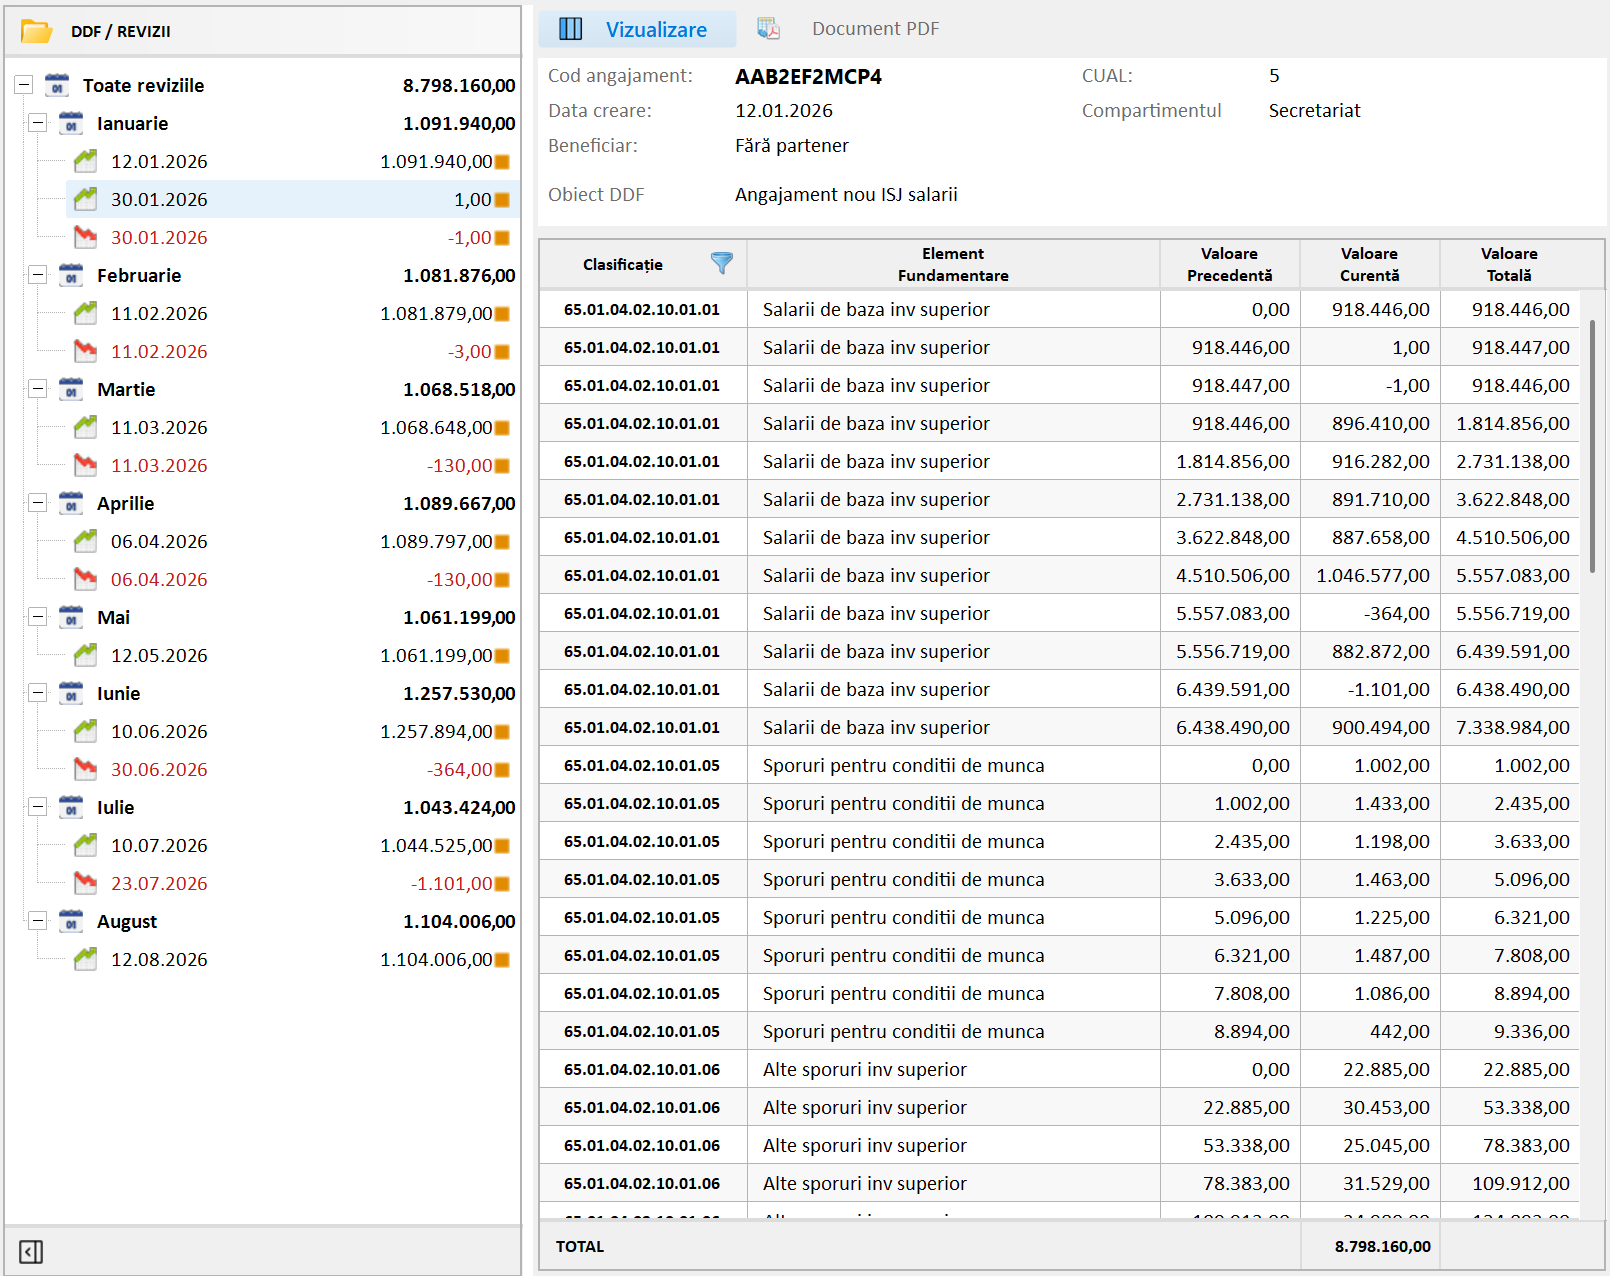Click the engagement code AAB2EF2MCP4

[x=808, y=77]
